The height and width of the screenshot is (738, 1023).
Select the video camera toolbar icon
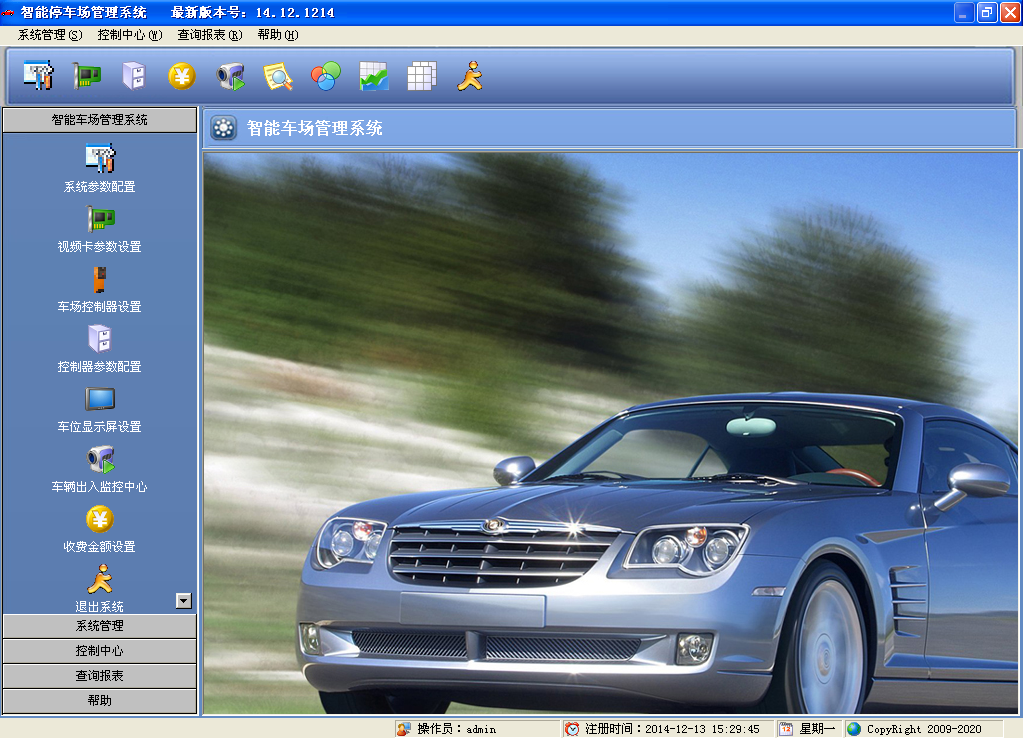coord(229,74)
